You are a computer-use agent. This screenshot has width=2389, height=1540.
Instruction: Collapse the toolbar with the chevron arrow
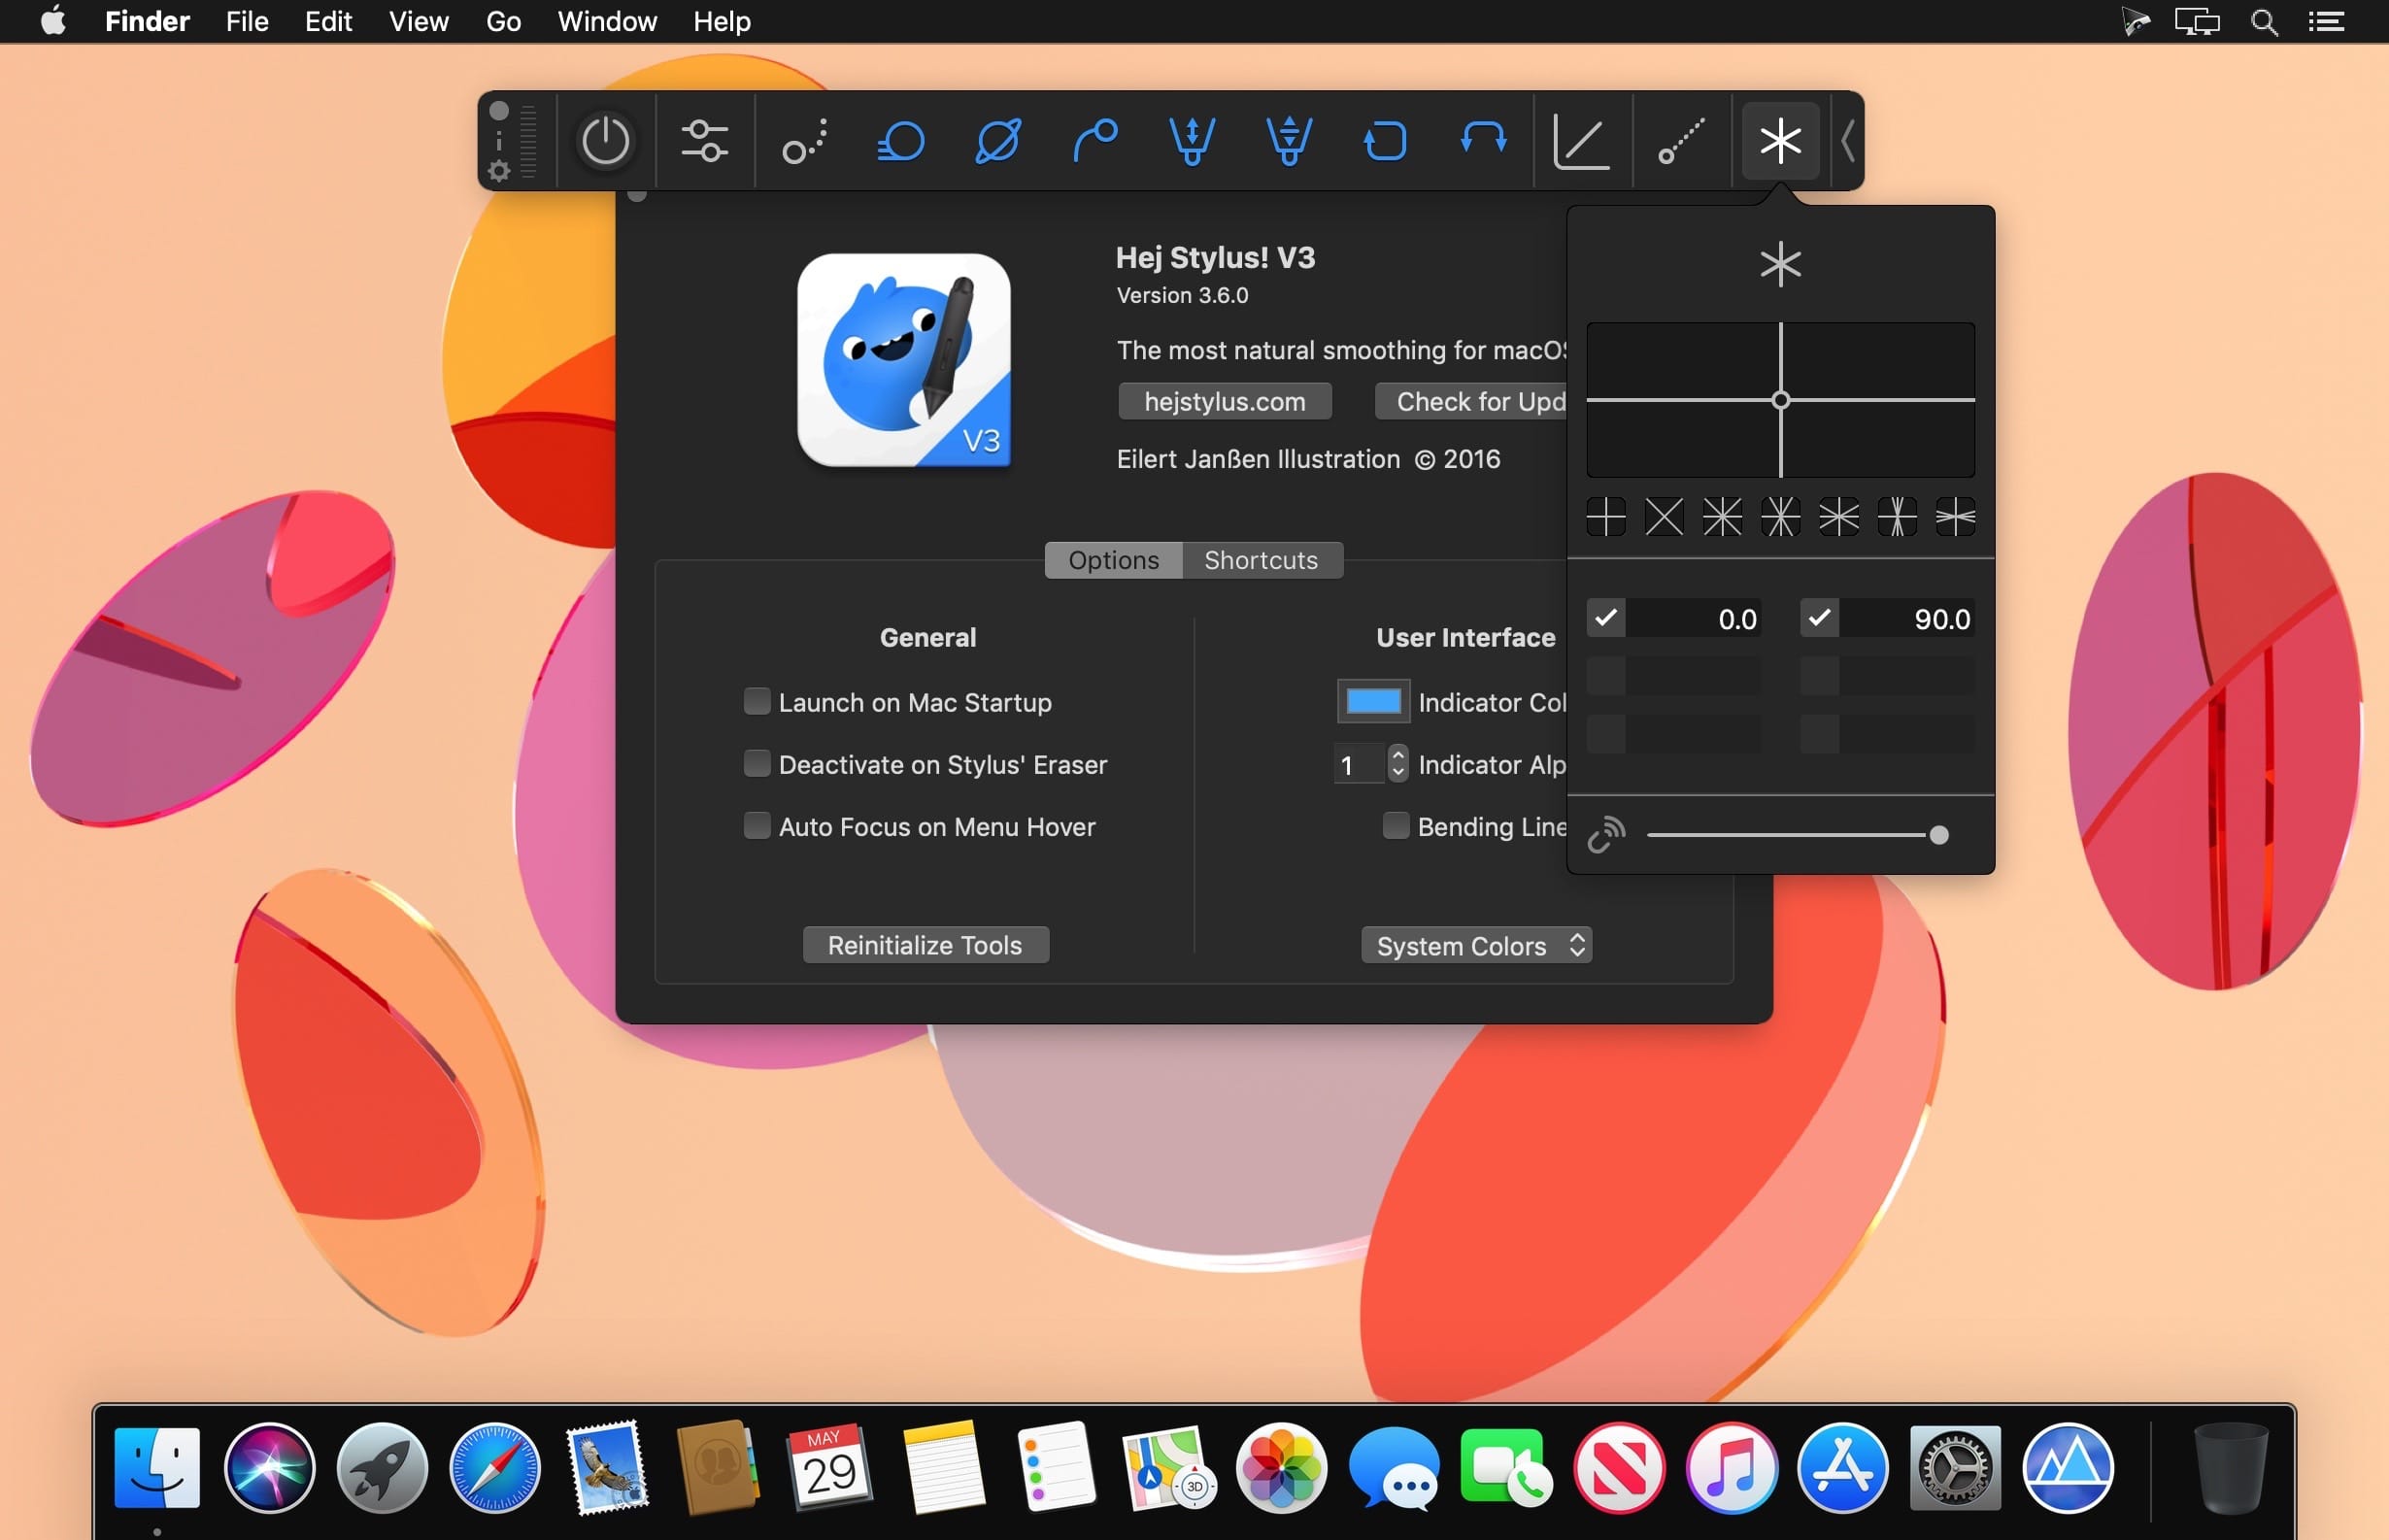tap(1848, 141)
